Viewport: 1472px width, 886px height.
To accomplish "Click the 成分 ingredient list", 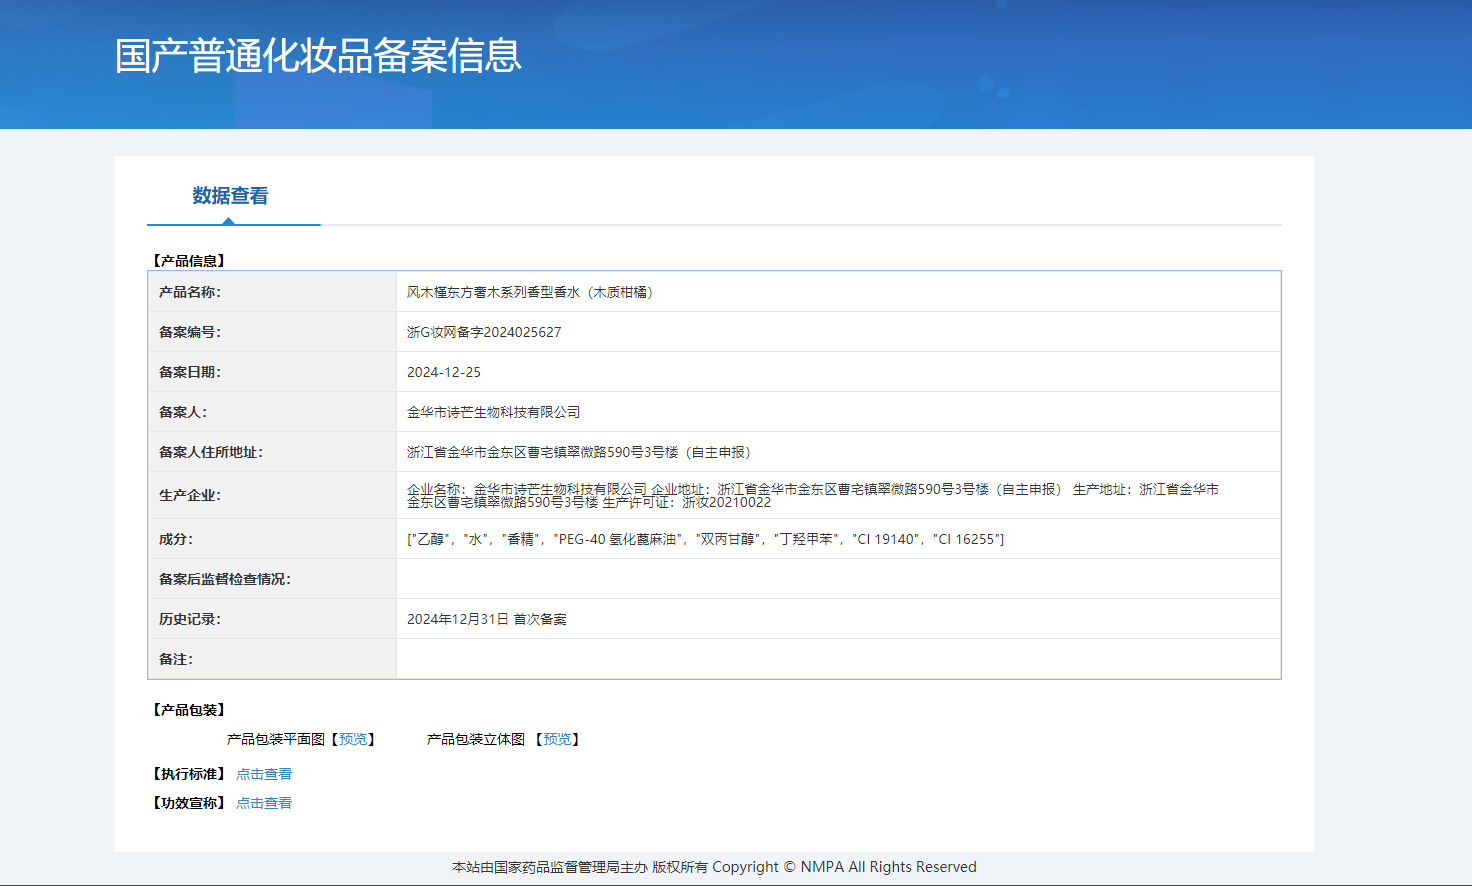I will tap(705, 539).
